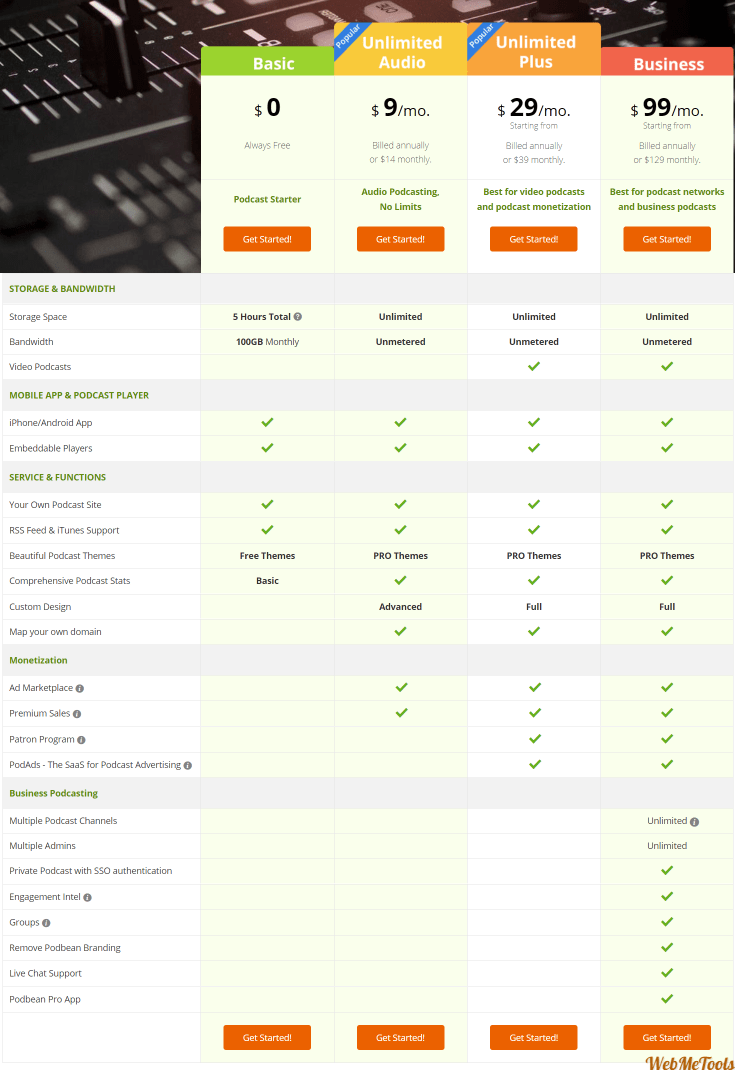Click Unlimited value in Multiple Admins row
The width and height of the screenshot is (735, 1070).
coord(667,845)
